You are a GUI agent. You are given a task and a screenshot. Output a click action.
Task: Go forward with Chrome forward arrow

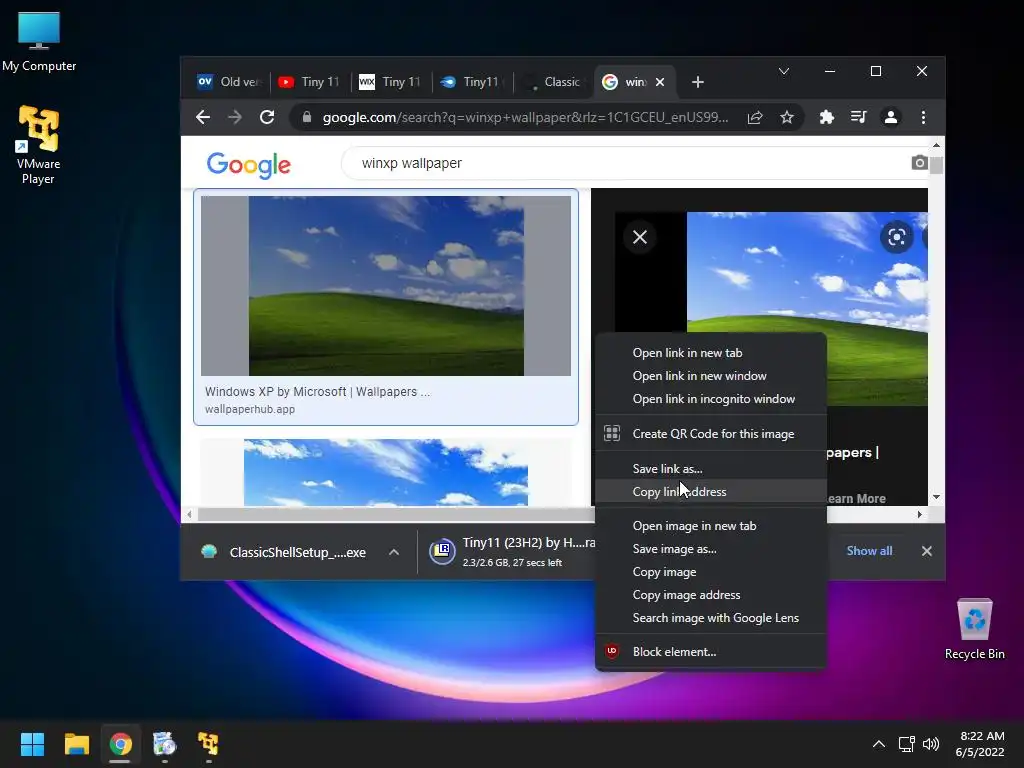(x=234, y=118)
